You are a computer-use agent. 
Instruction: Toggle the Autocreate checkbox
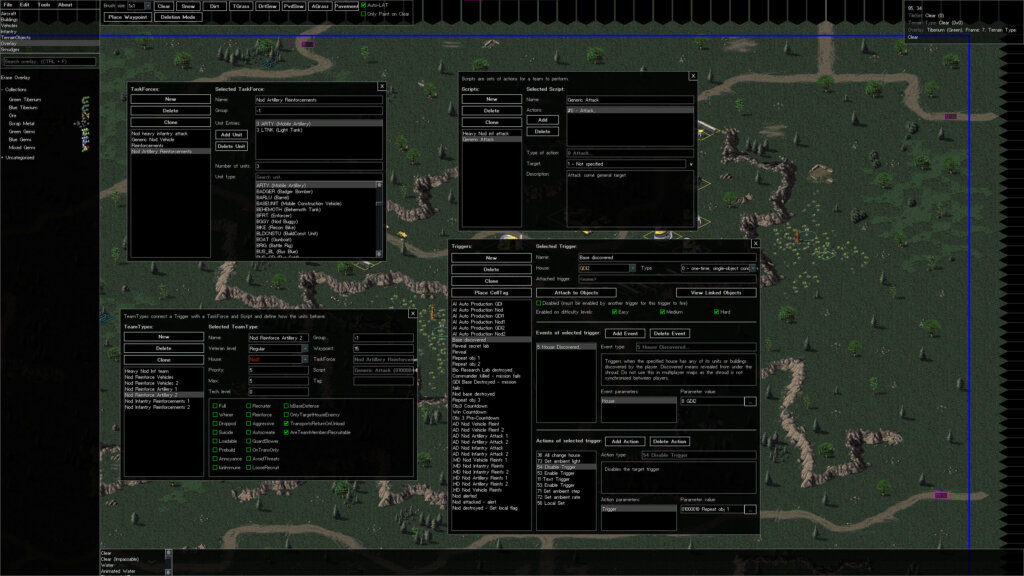click(x=248, y=432)
